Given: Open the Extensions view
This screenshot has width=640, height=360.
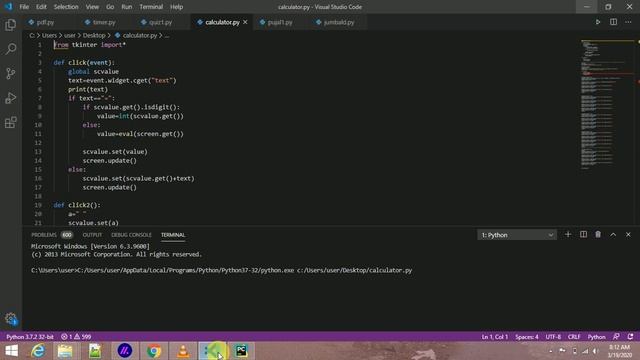Looking at the screenshot, I should [11, 122].
